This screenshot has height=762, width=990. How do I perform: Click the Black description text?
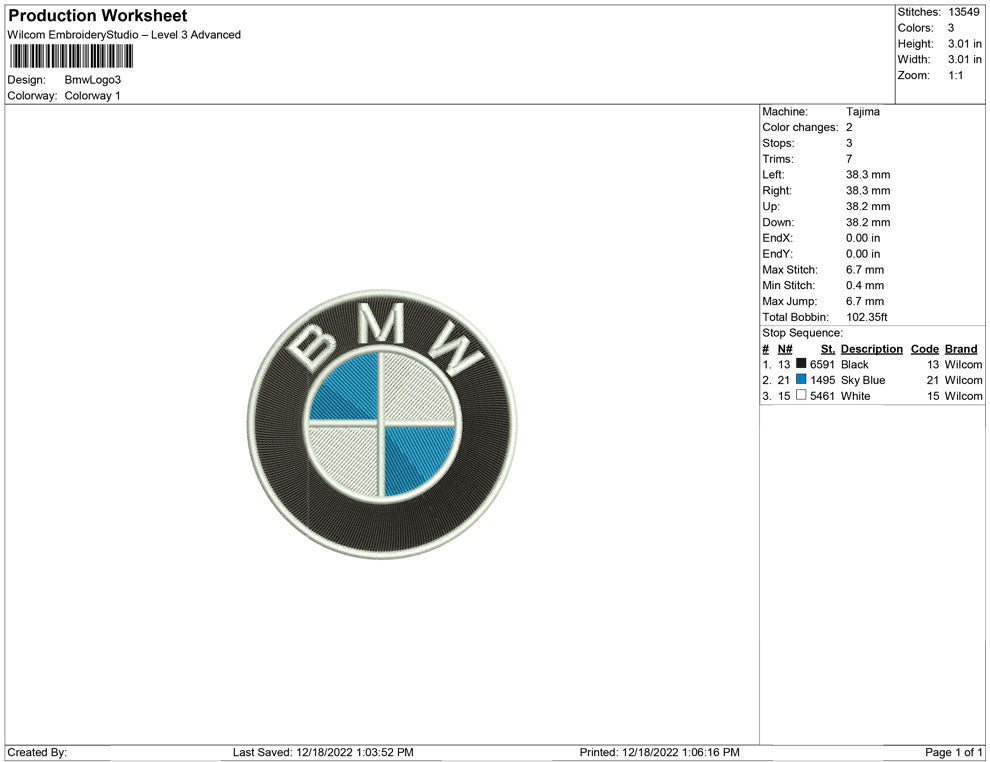(x=854, y=364)
